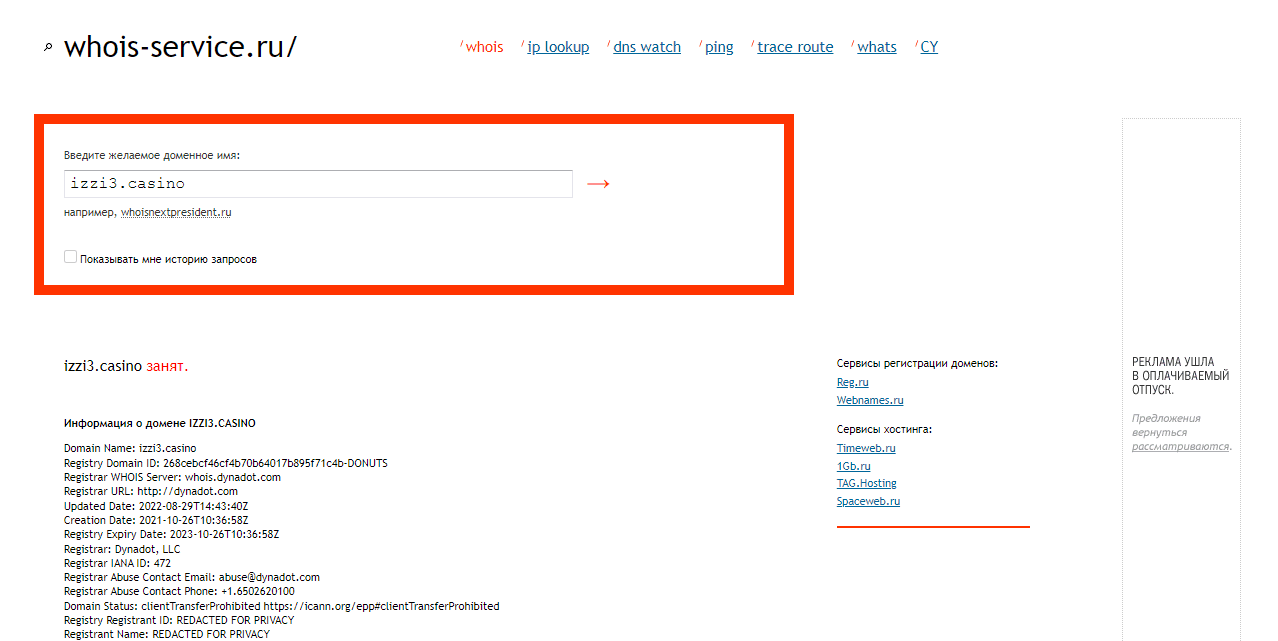This screenshot has width=1278, height=641.
Task: Enable the show query history checkbox
Action: click(x=71, y=257)
